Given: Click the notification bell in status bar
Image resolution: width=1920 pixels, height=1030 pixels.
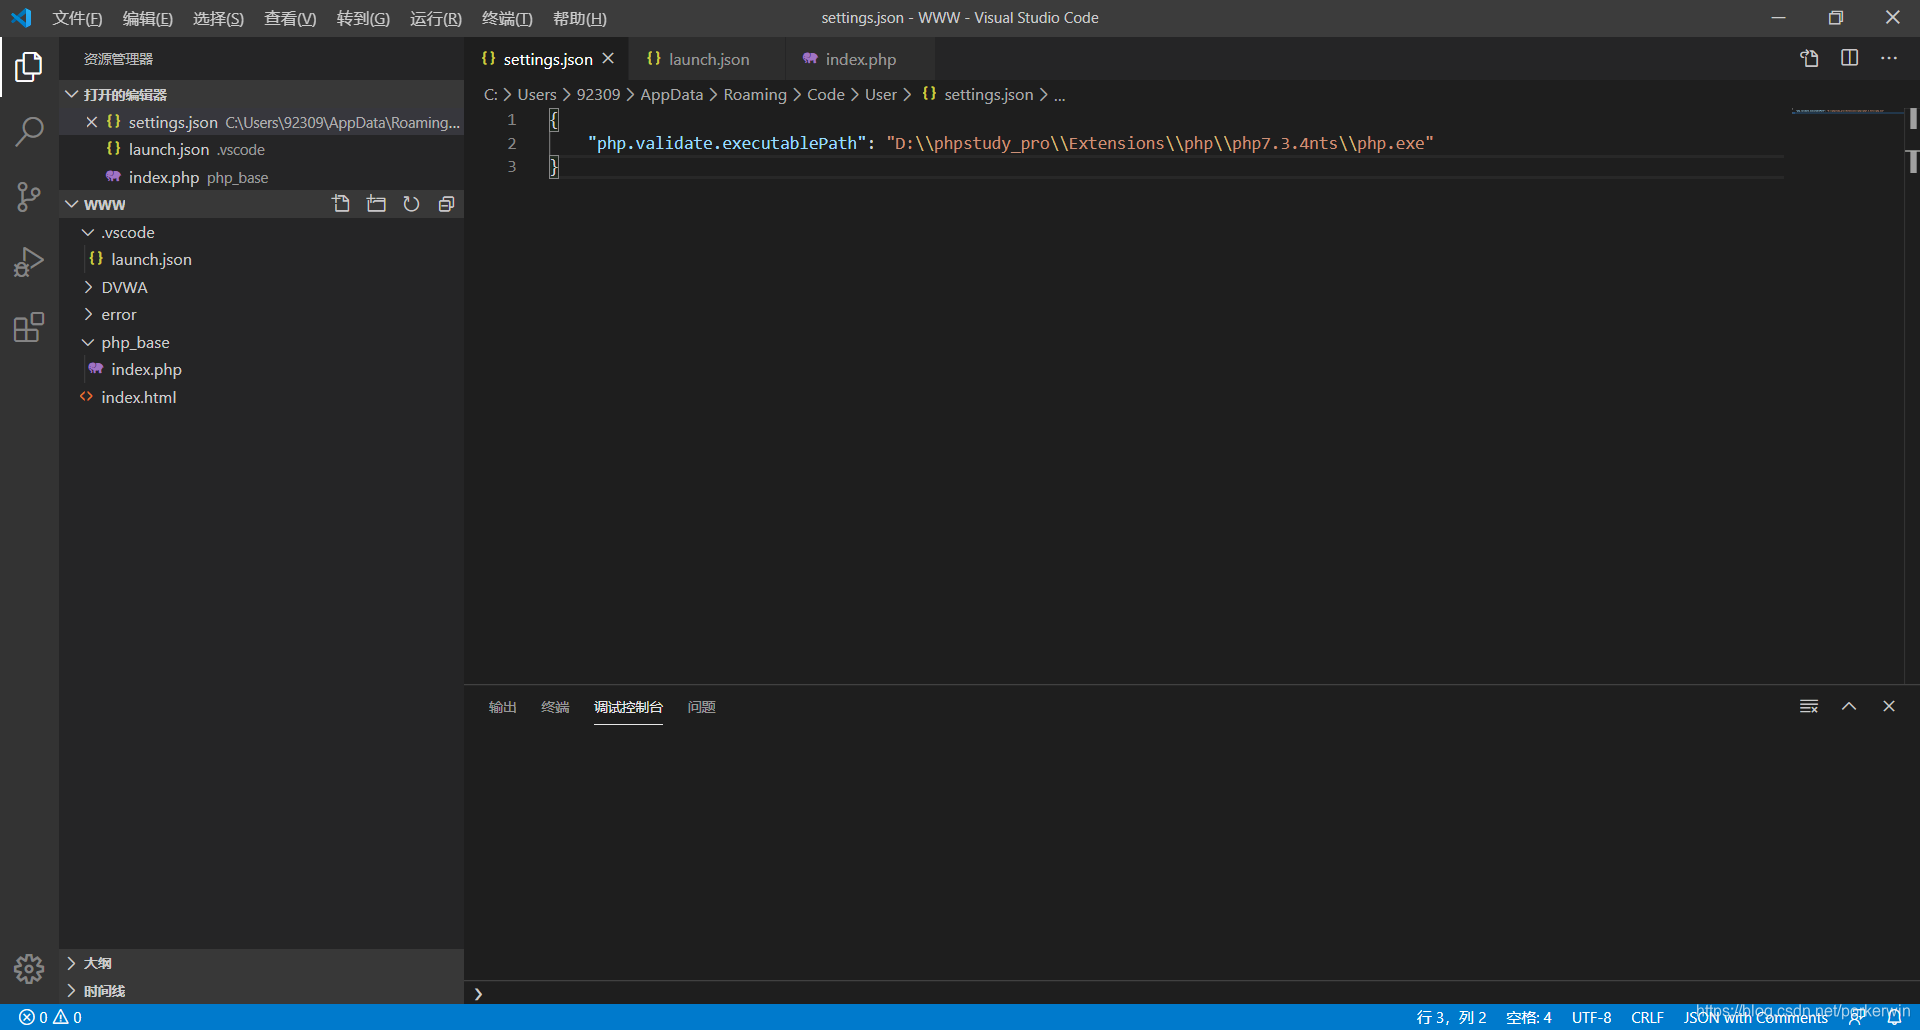Looking at the screenshot, I should click(1895, 1018).
